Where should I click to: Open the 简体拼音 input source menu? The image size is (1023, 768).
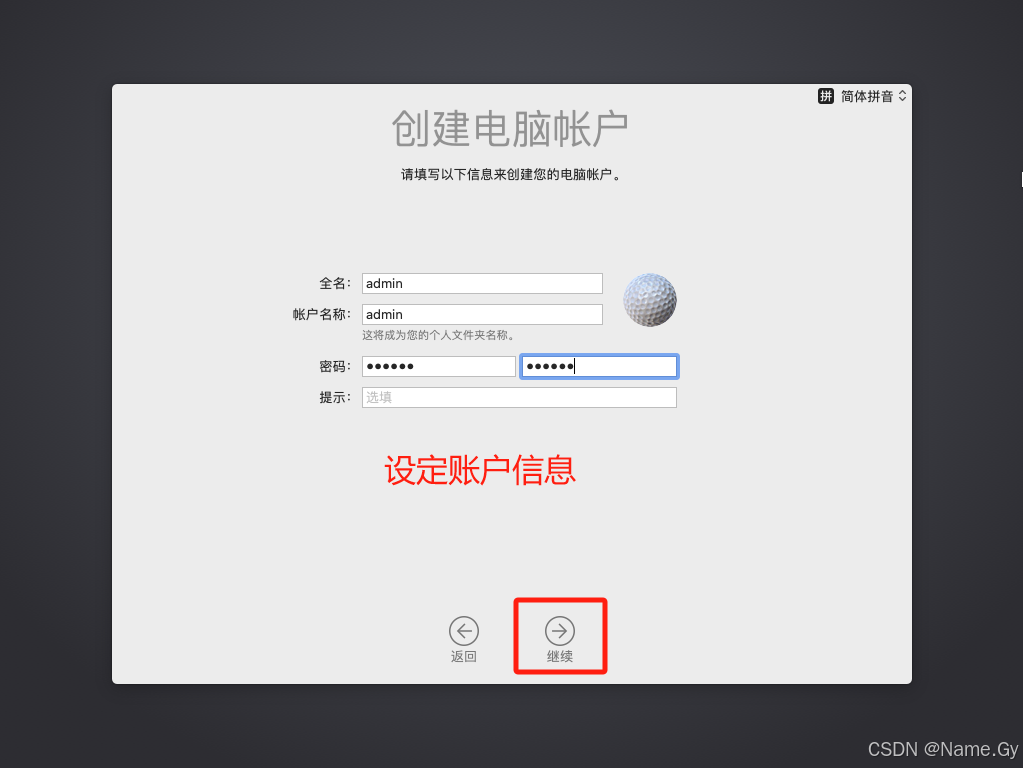click(862, 97)
